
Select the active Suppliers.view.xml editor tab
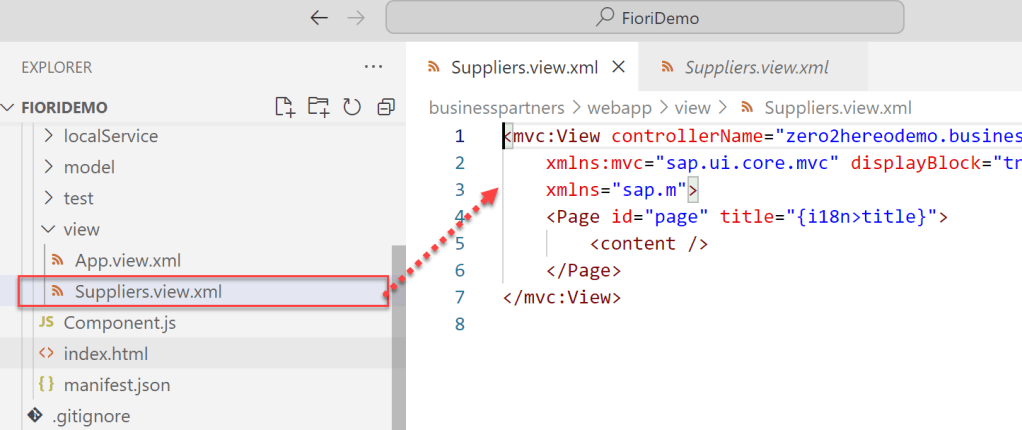tap(524, 67)
